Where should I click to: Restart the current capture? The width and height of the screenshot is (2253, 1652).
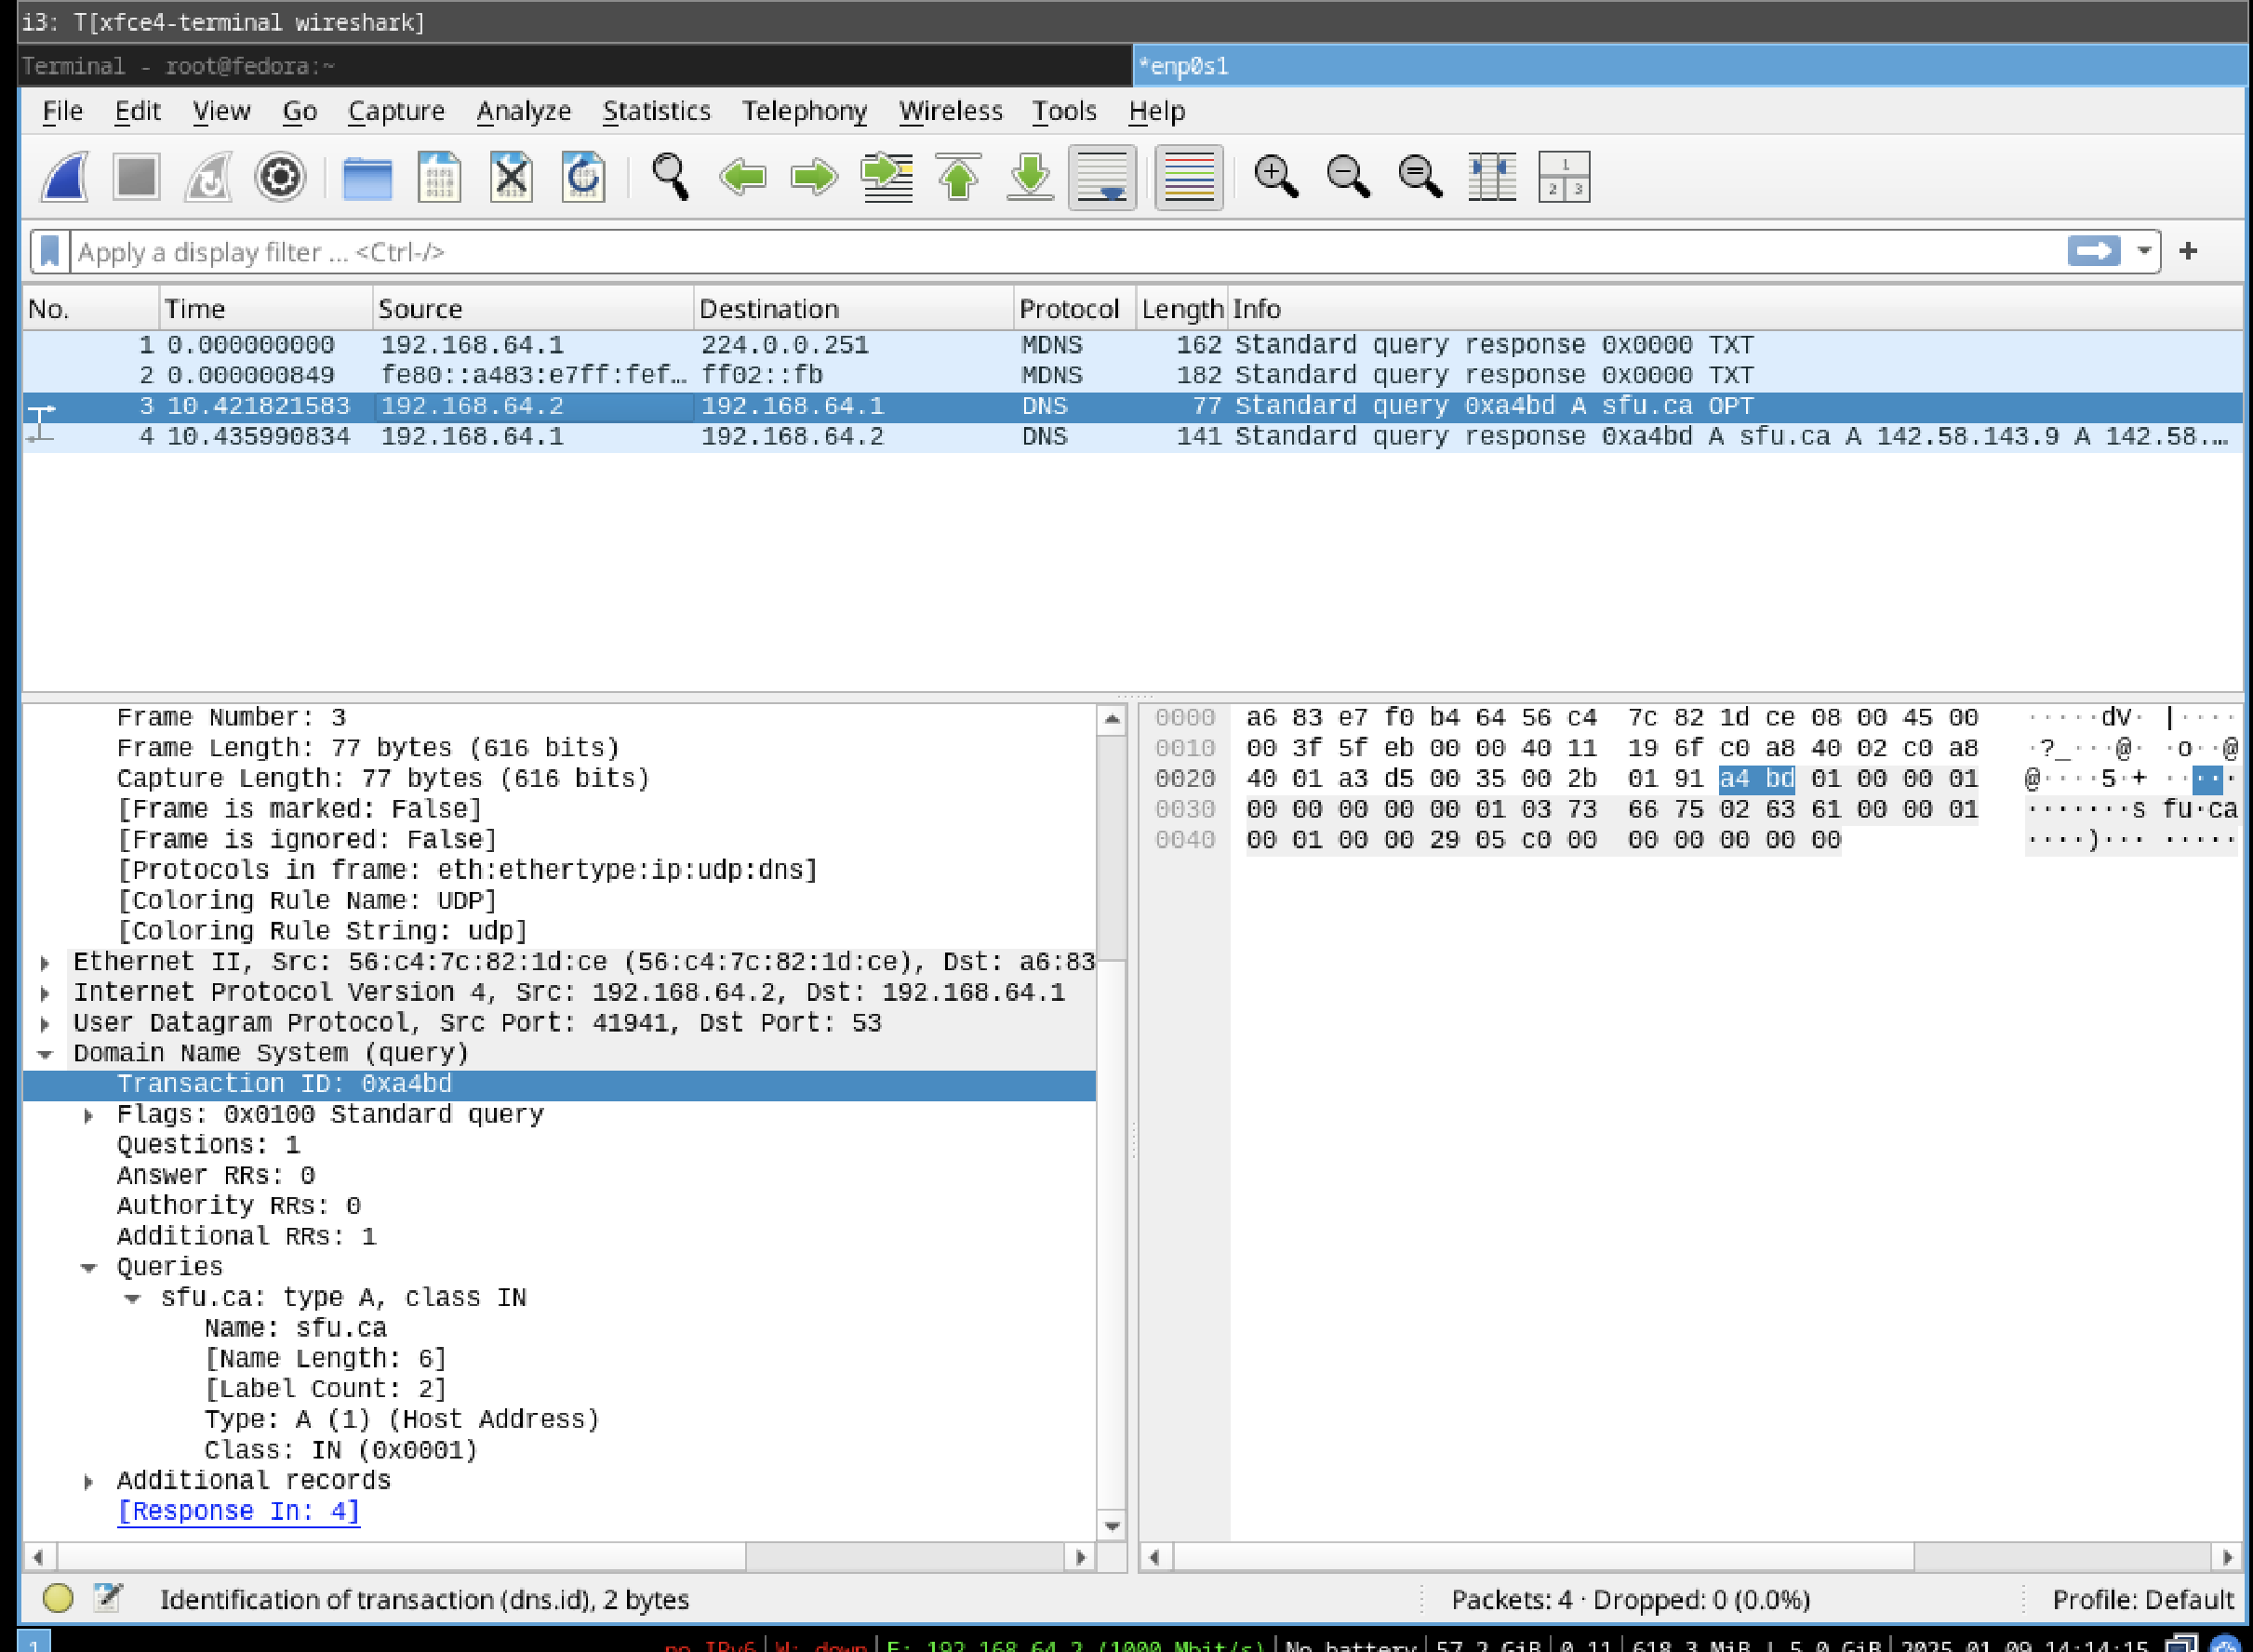tap(208, 177)
